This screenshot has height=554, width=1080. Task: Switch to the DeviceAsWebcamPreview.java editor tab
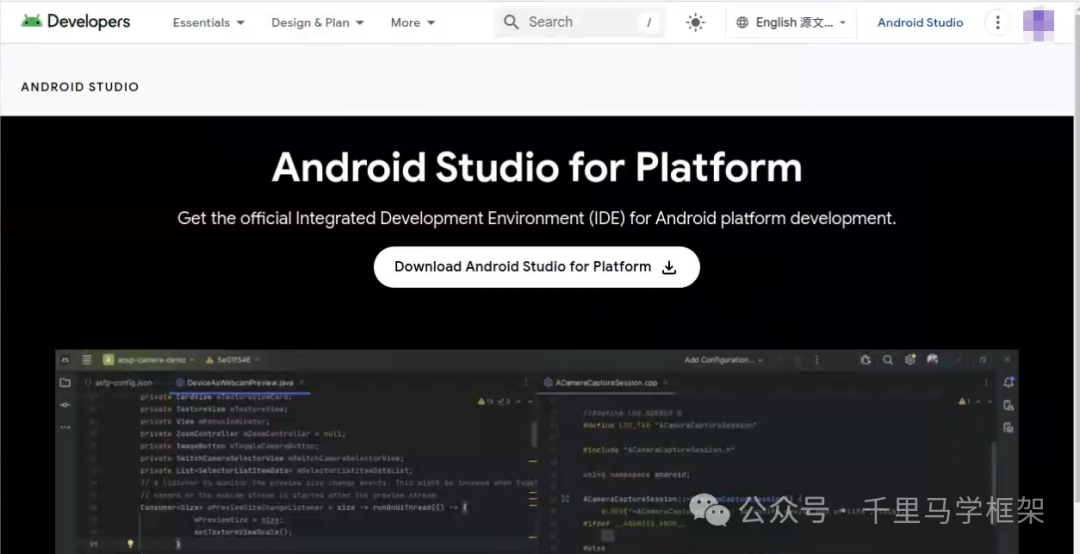240,382
